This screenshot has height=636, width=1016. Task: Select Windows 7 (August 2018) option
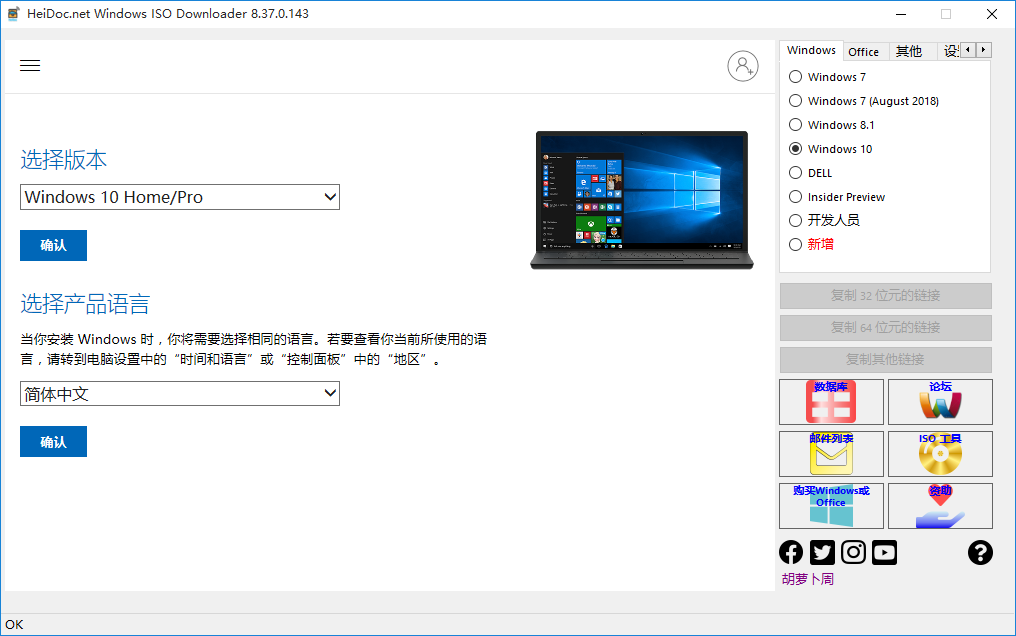coord(864,101)
